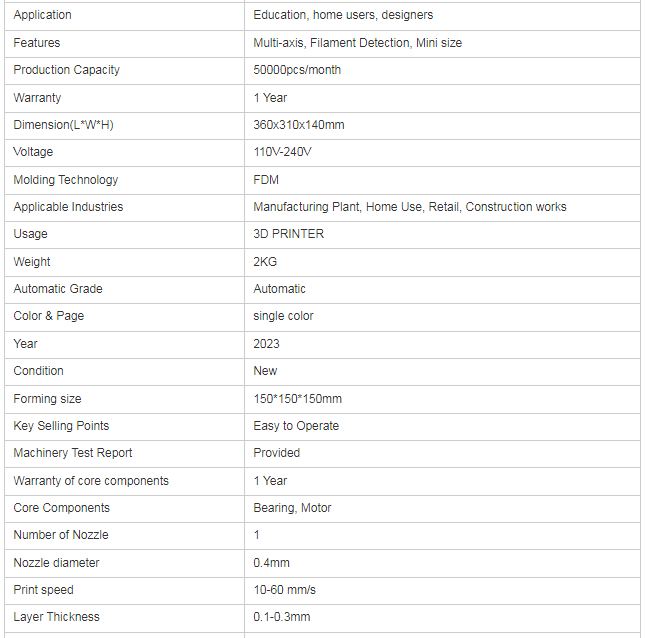Select the 'Bearing, Motor' core components value
This screenshot has height=638, width=646.
(292, 508)
